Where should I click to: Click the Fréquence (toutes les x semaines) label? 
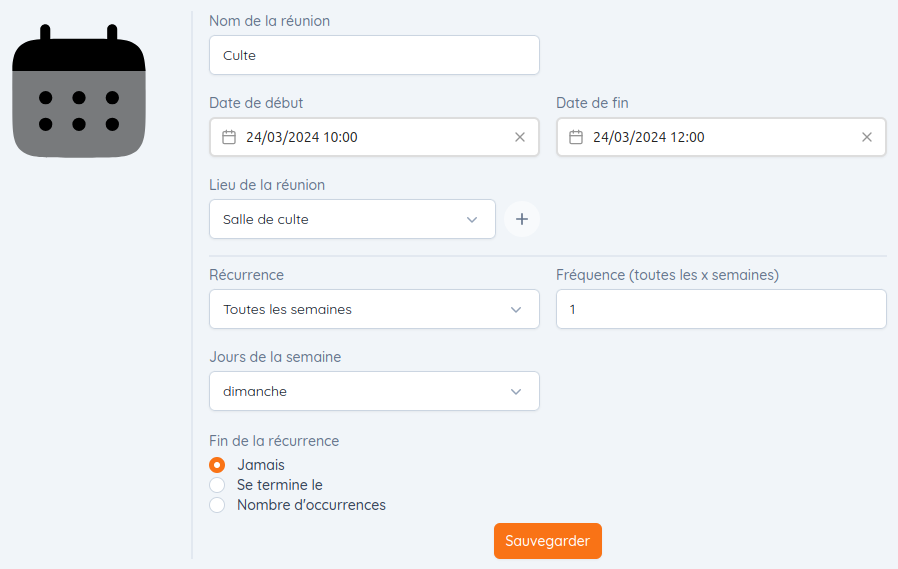(x=668, y=275)
